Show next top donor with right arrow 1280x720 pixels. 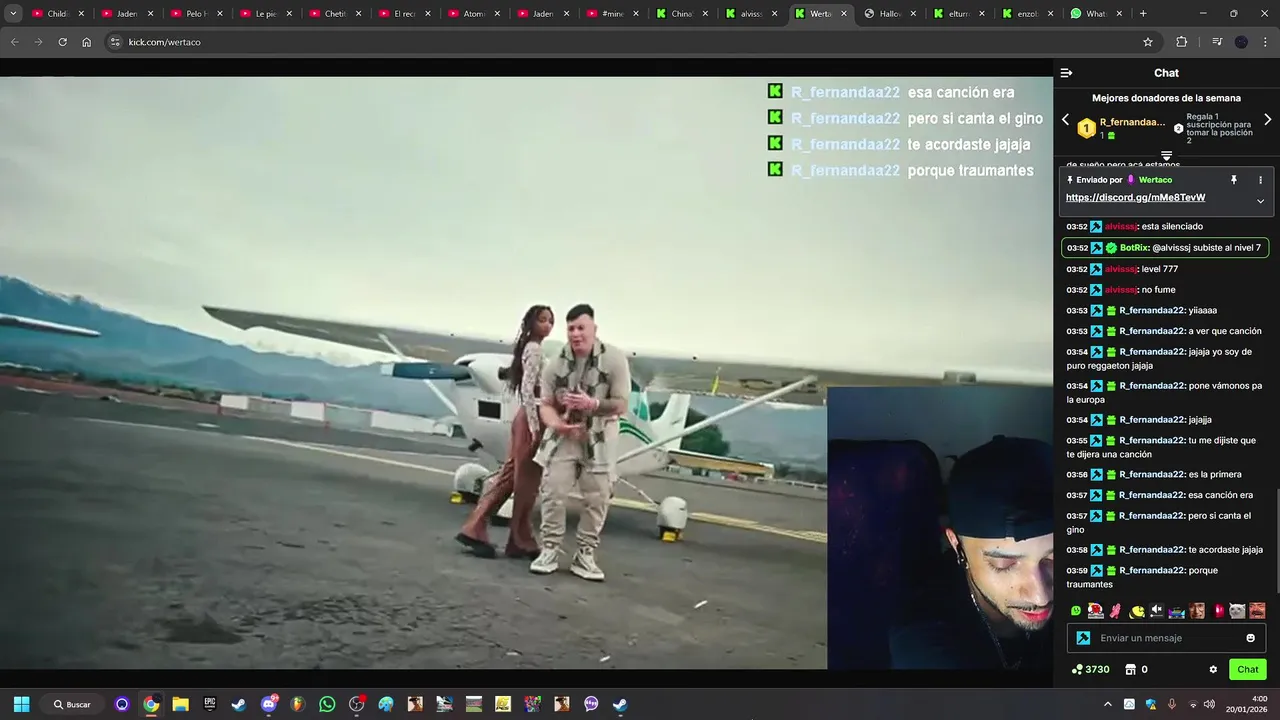(x=1268, y=120)
